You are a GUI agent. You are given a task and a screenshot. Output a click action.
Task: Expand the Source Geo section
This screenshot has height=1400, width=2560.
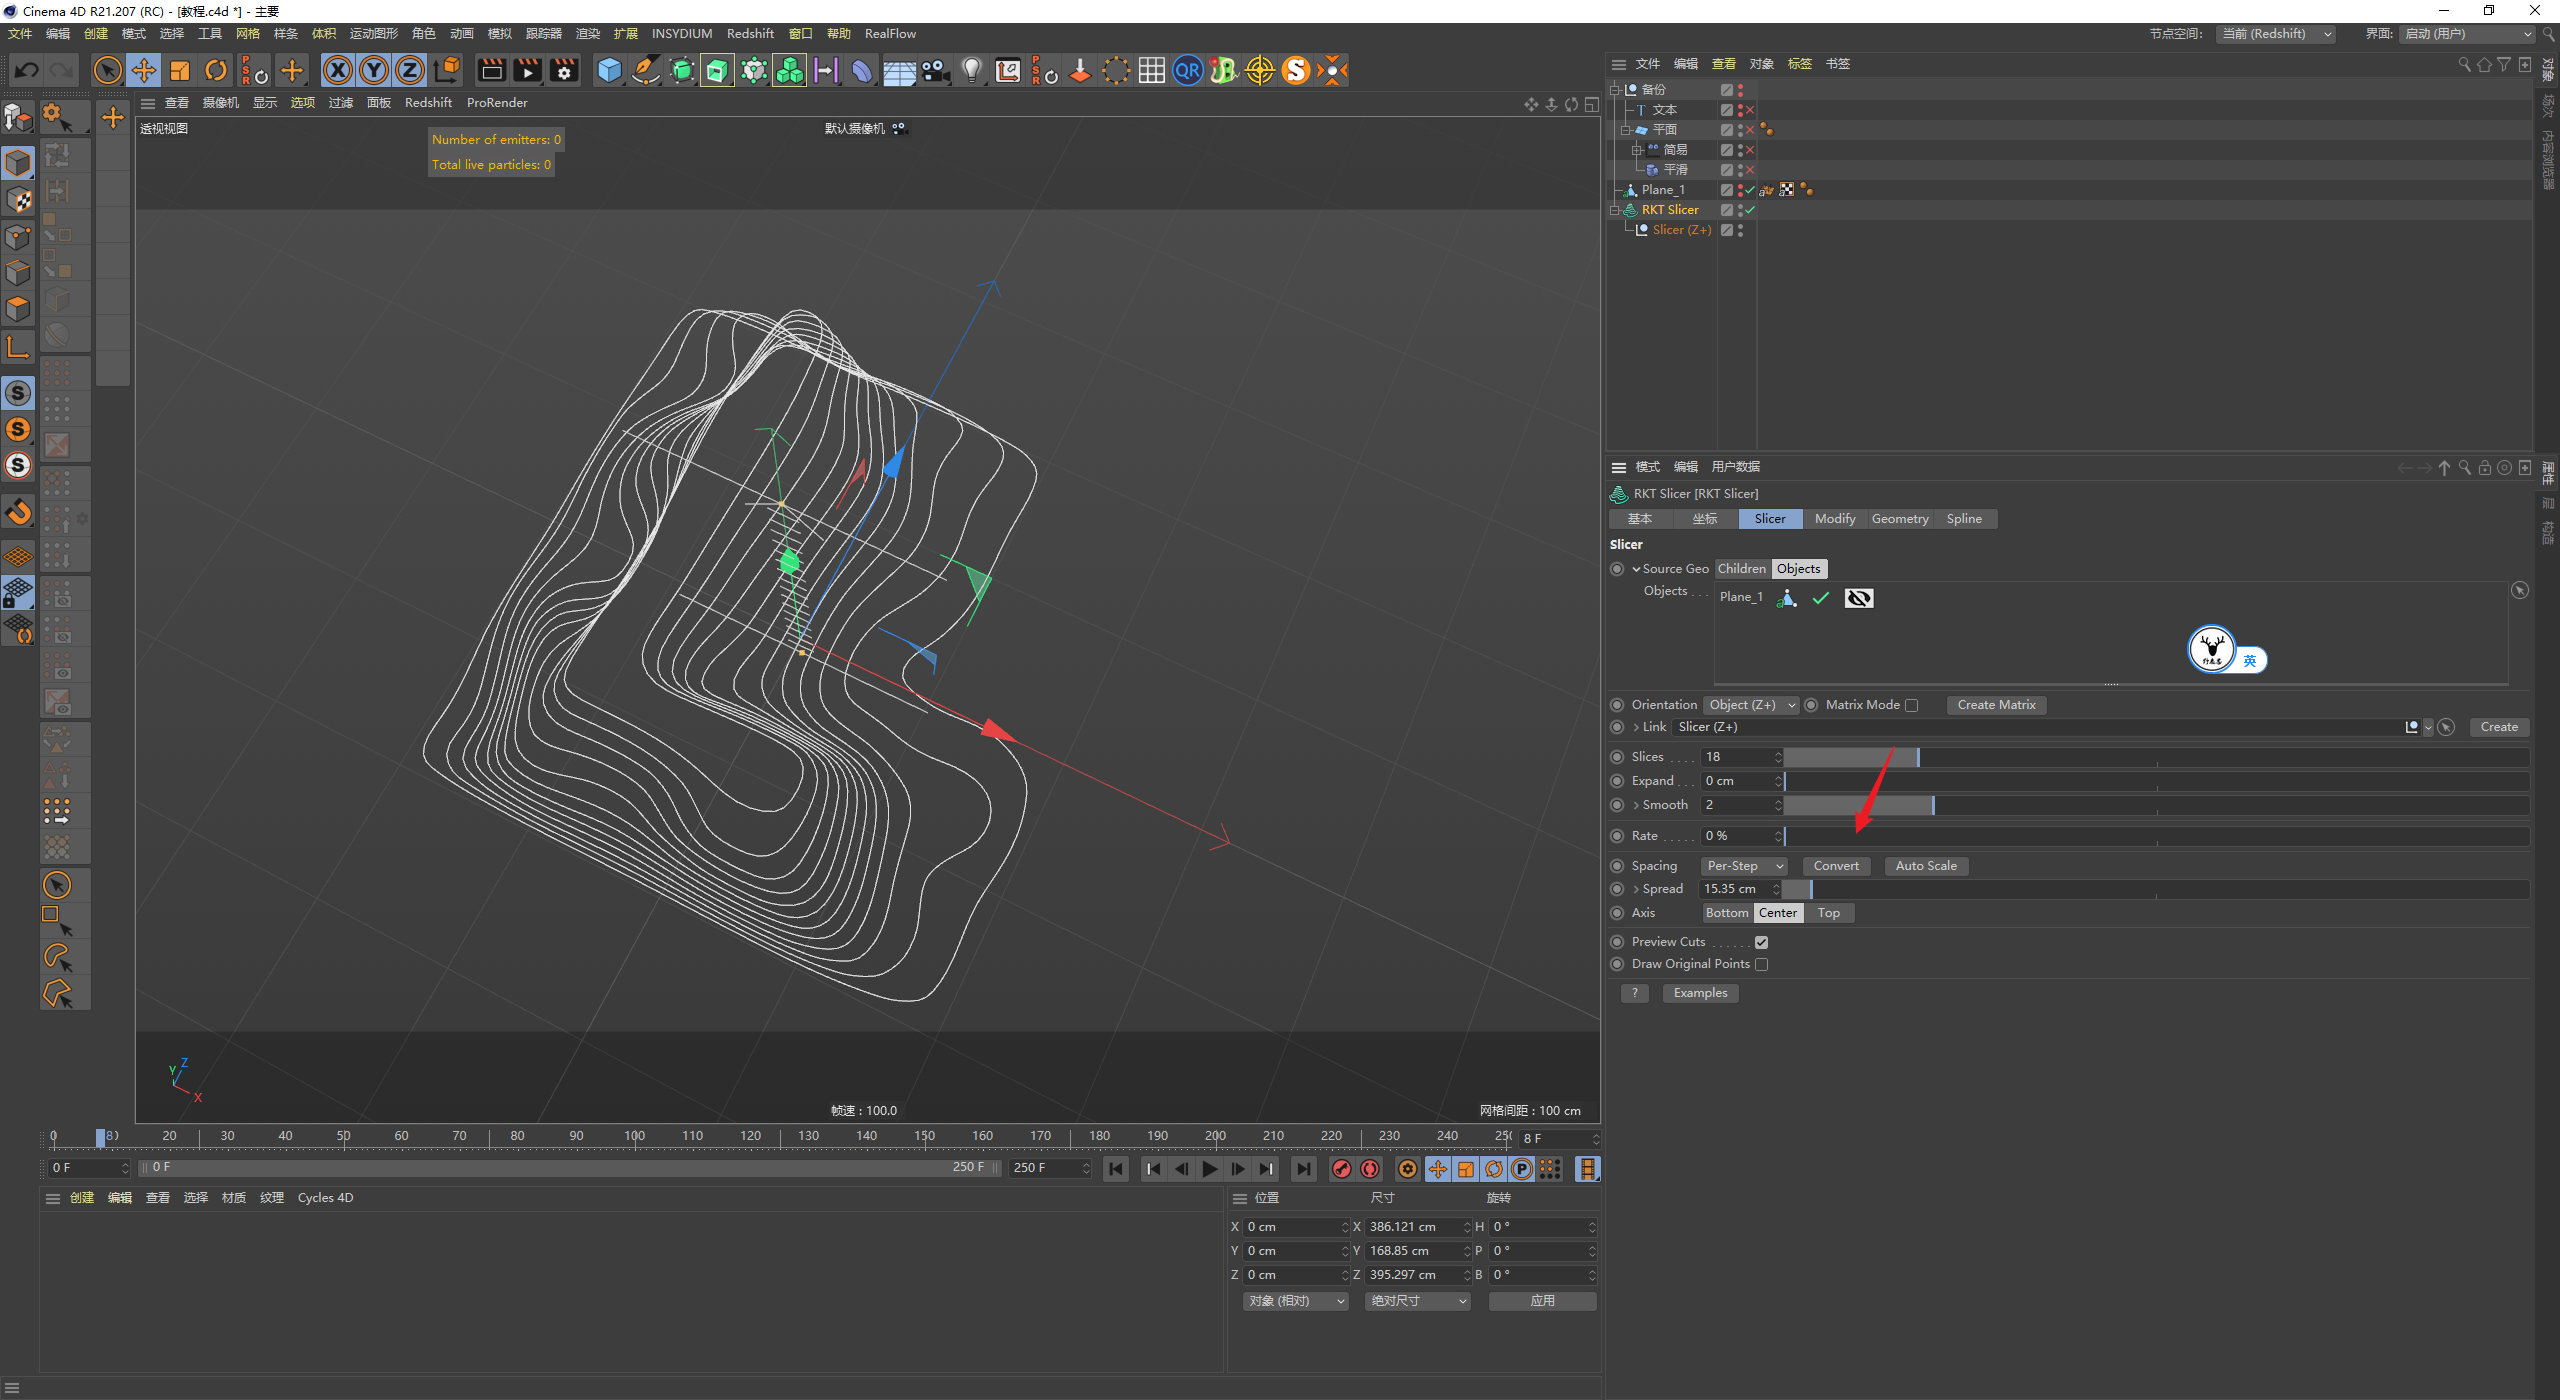tap(1627, 567)
